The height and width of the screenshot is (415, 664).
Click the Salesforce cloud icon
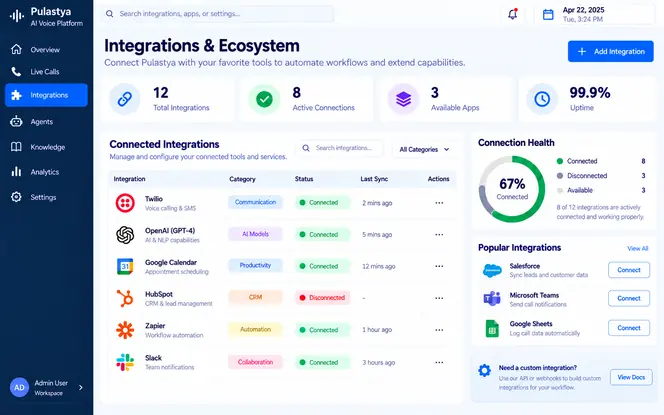point(492,270)
